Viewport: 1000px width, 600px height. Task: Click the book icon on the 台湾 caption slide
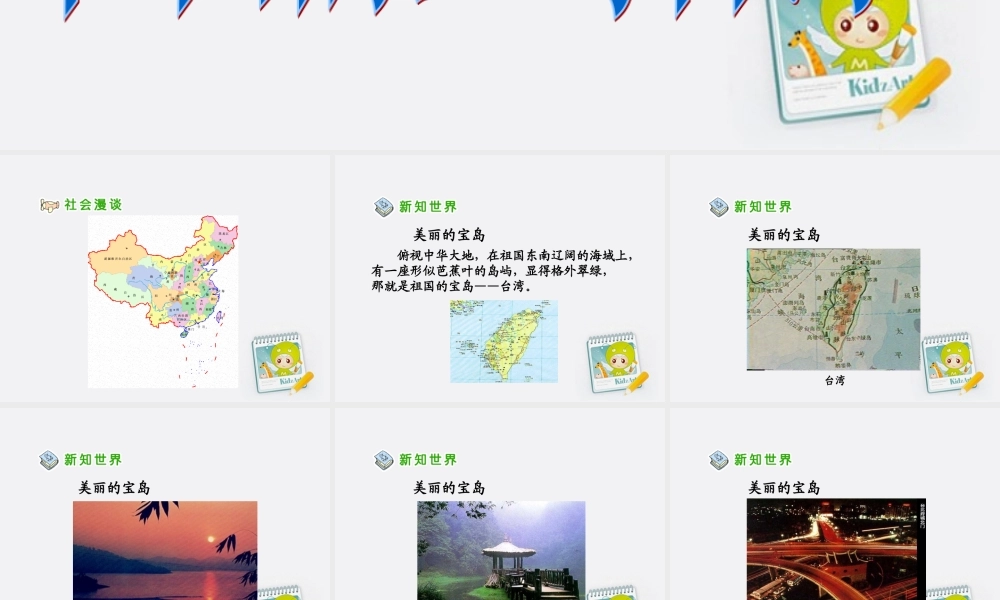click(719, 207)
